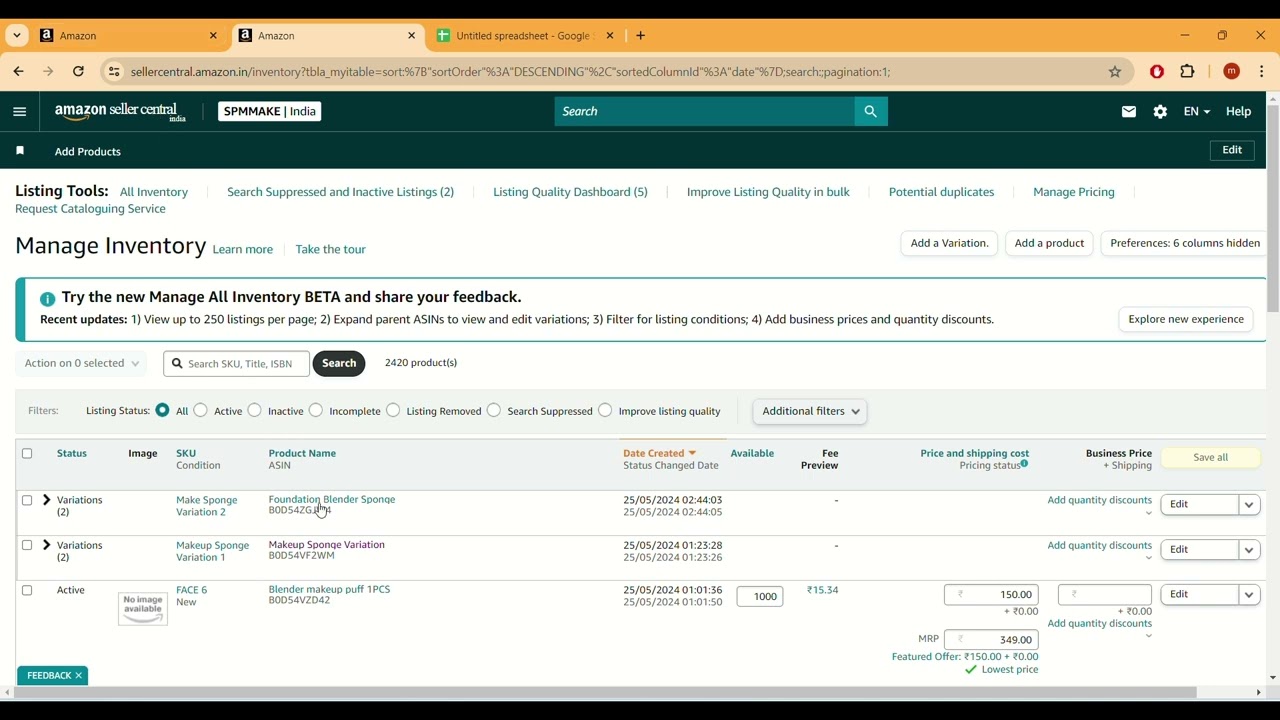The width and height of the screenshot is (1280, 720).
Task: Open Search Suppressed and Inactive Listings (2)
Action: pyautogui.click(x=341, y=192)
